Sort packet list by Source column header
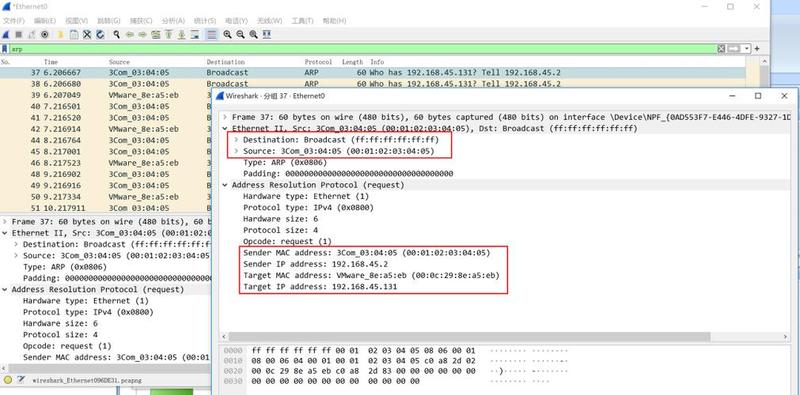 tap(119, 62)
